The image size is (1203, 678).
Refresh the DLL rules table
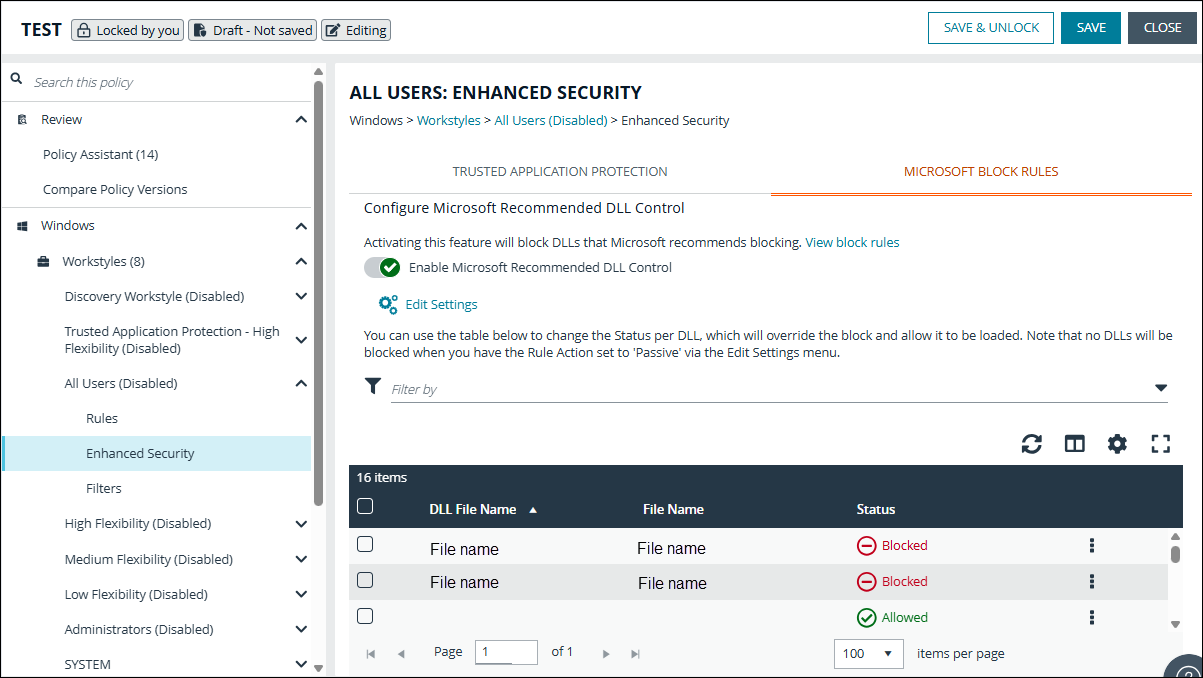(x=1031, y=443)
